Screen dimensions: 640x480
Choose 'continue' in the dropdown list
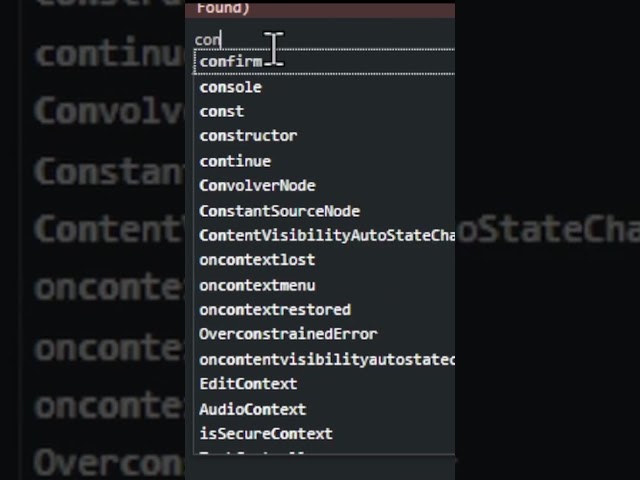235,161
